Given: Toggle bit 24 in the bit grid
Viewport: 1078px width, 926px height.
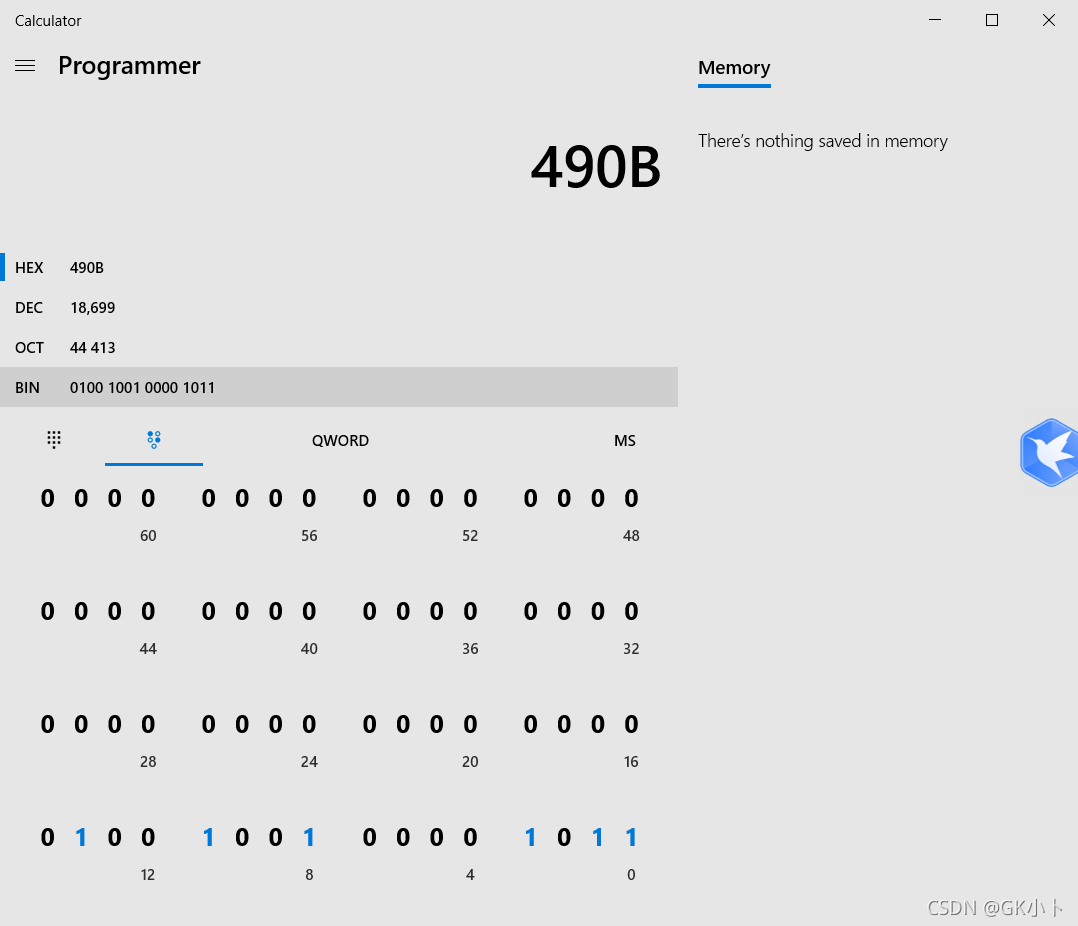Looking at the screenshot, I should pos(309,725).
